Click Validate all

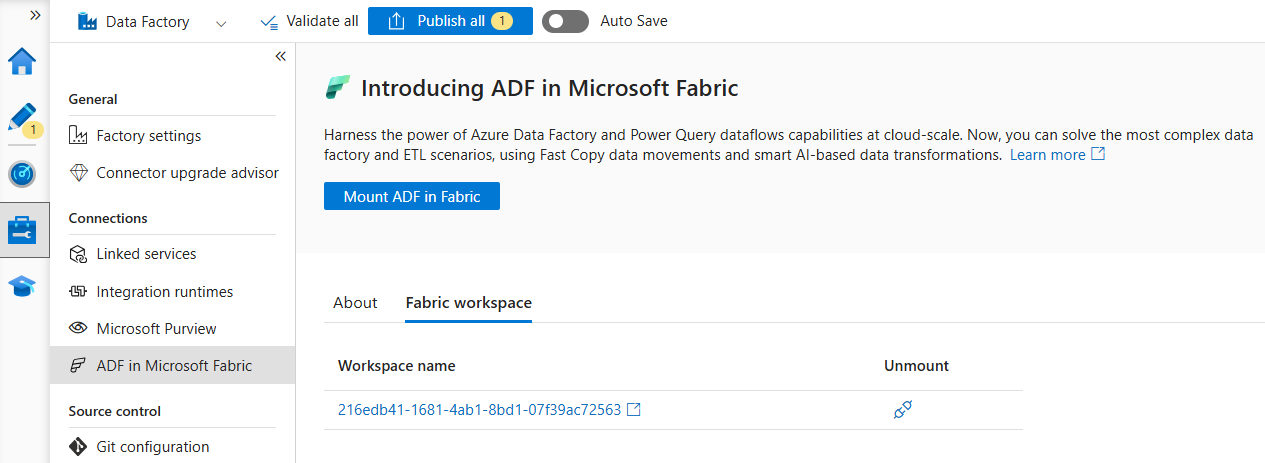click(x=308, y=21)
